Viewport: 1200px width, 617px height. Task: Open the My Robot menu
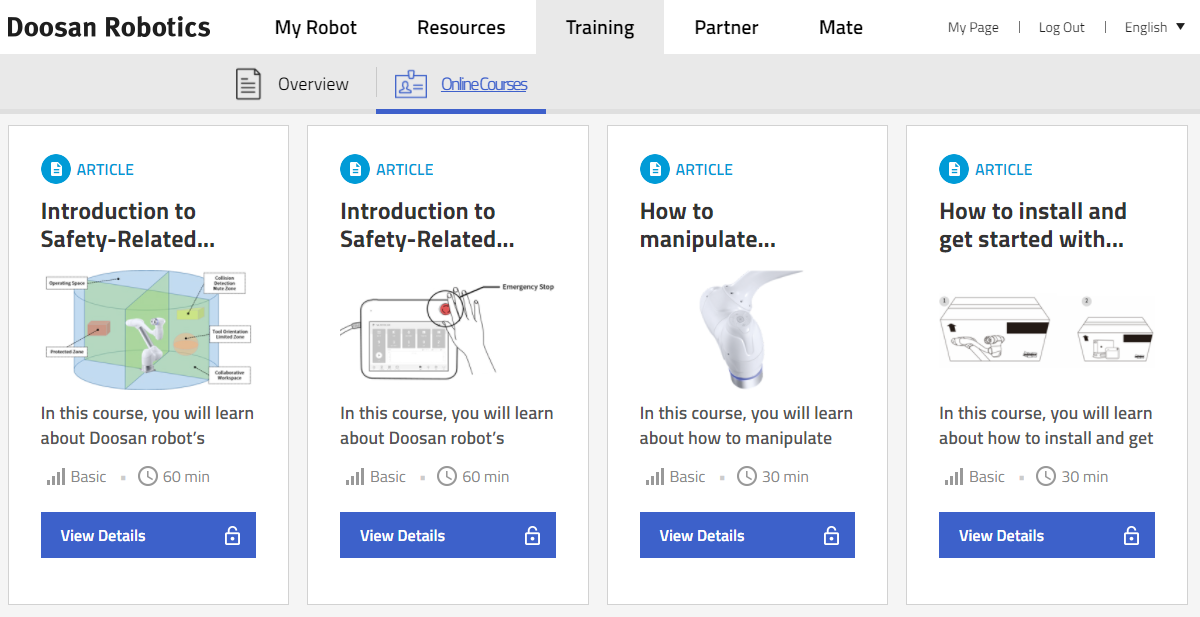tap(315, 27)
